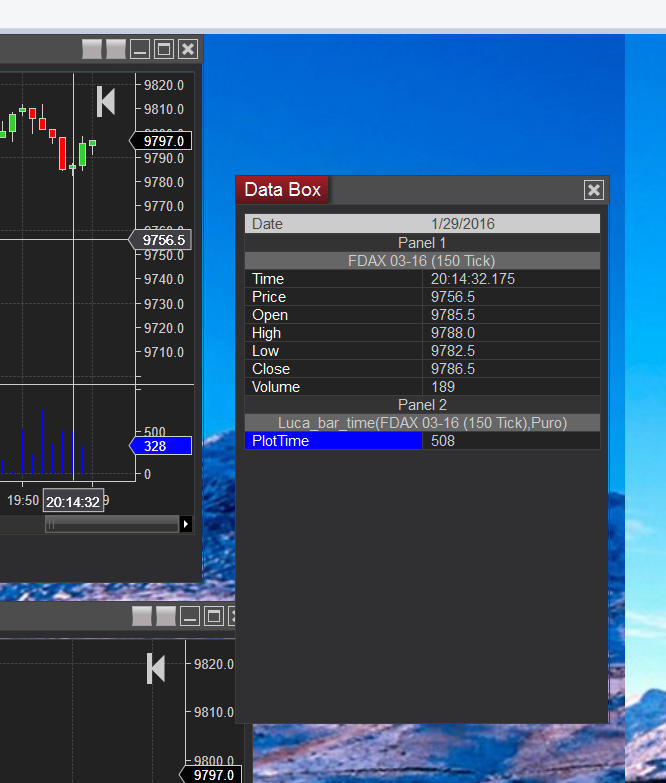Click the 9820.0 axis label in upper chart
The height and width of the screenshot is (783, 666).
point(164,85)
